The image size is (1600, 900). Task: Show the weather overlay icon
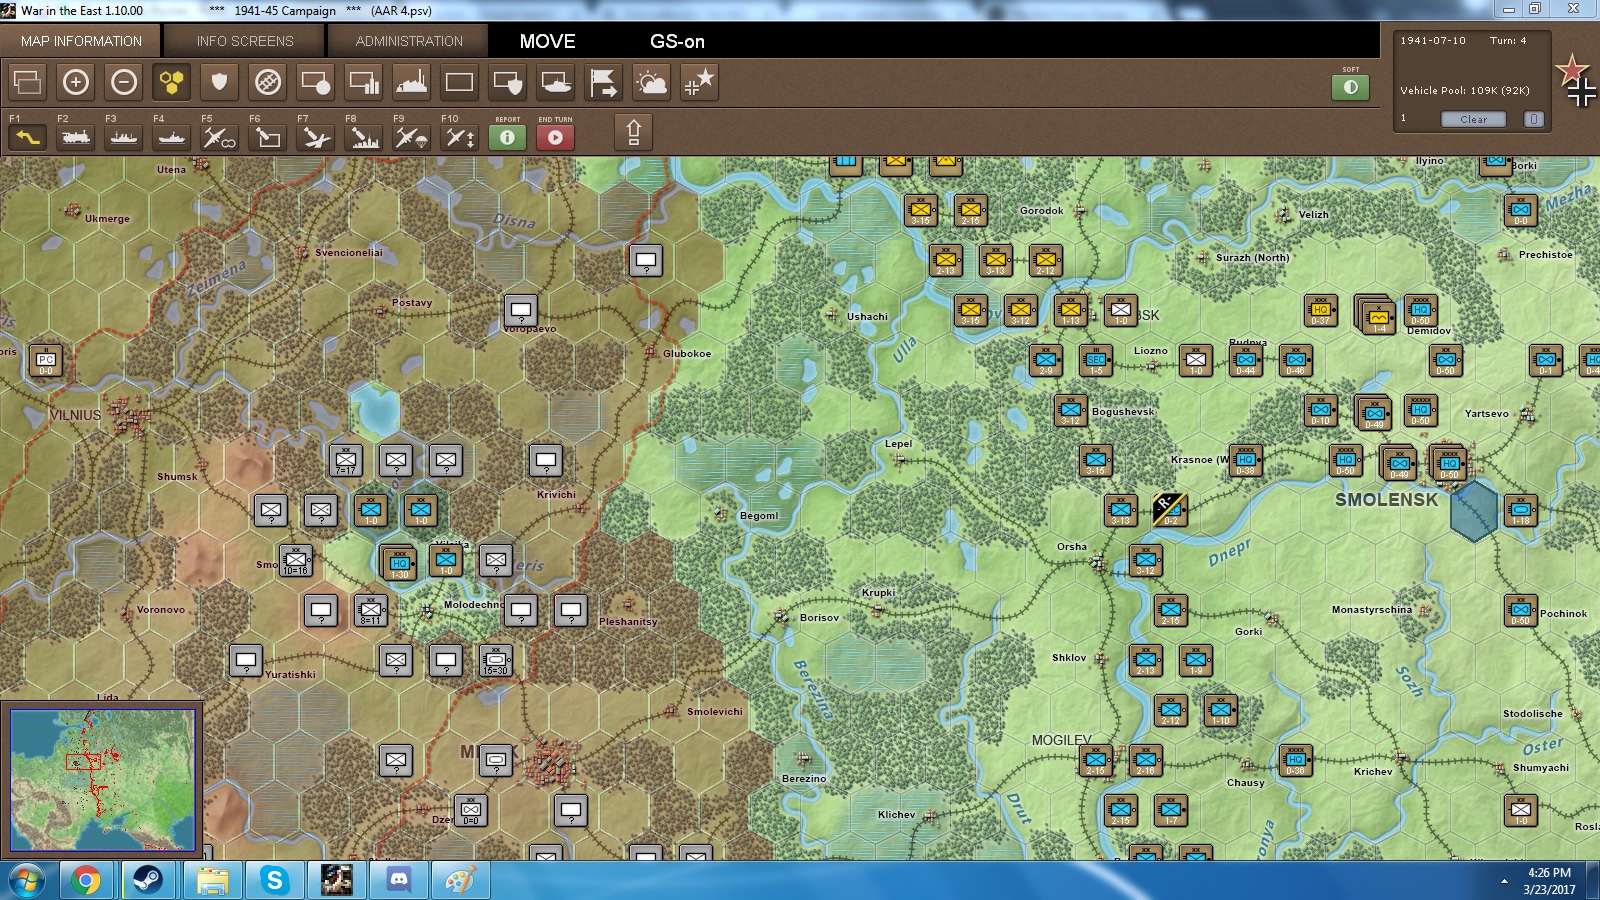tap(652, 82)
